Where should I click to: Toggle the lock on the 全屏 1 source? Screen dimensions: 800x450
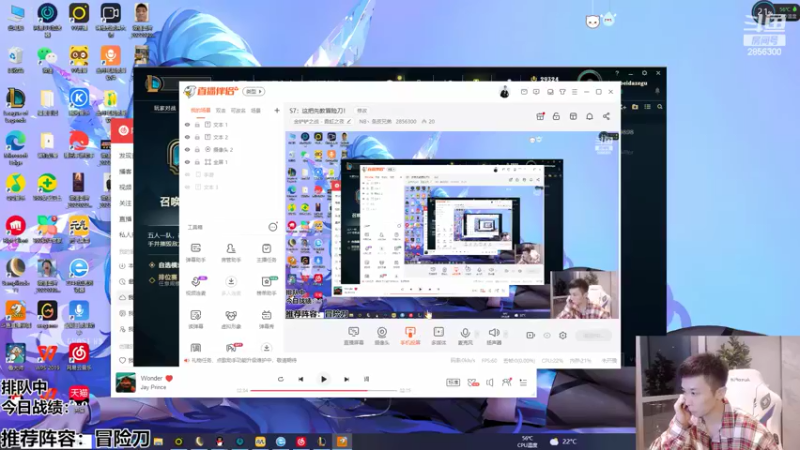click(197, 162)
